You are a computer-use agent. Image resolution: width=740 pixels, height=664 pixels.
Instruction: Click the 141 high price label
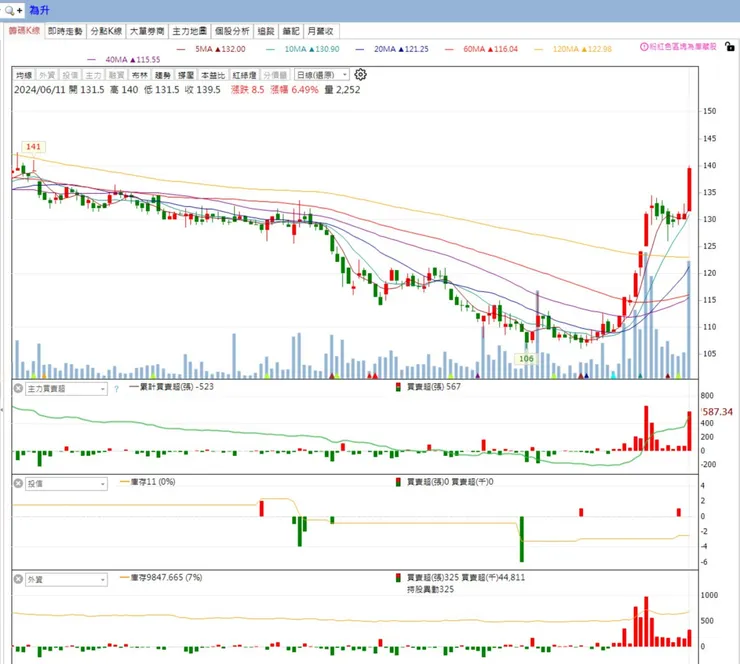[33, 147]
